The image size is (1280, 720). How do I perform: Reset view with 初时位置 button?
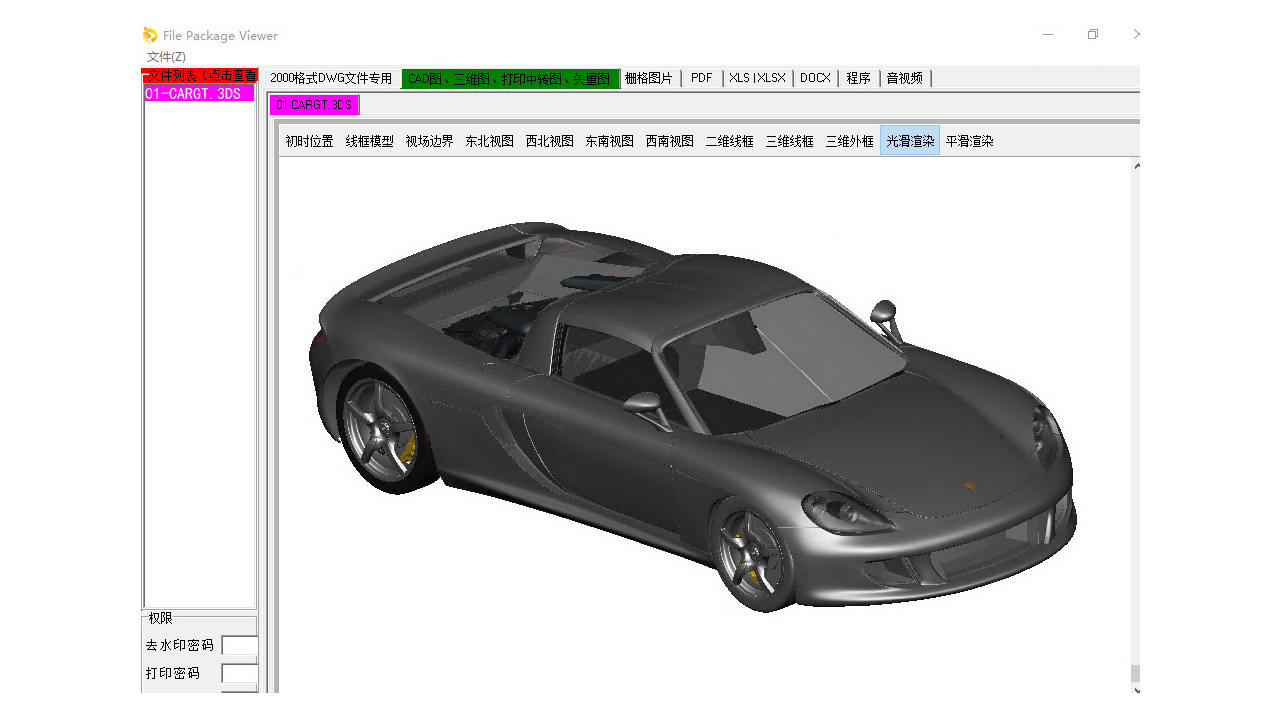click(310, 141)
